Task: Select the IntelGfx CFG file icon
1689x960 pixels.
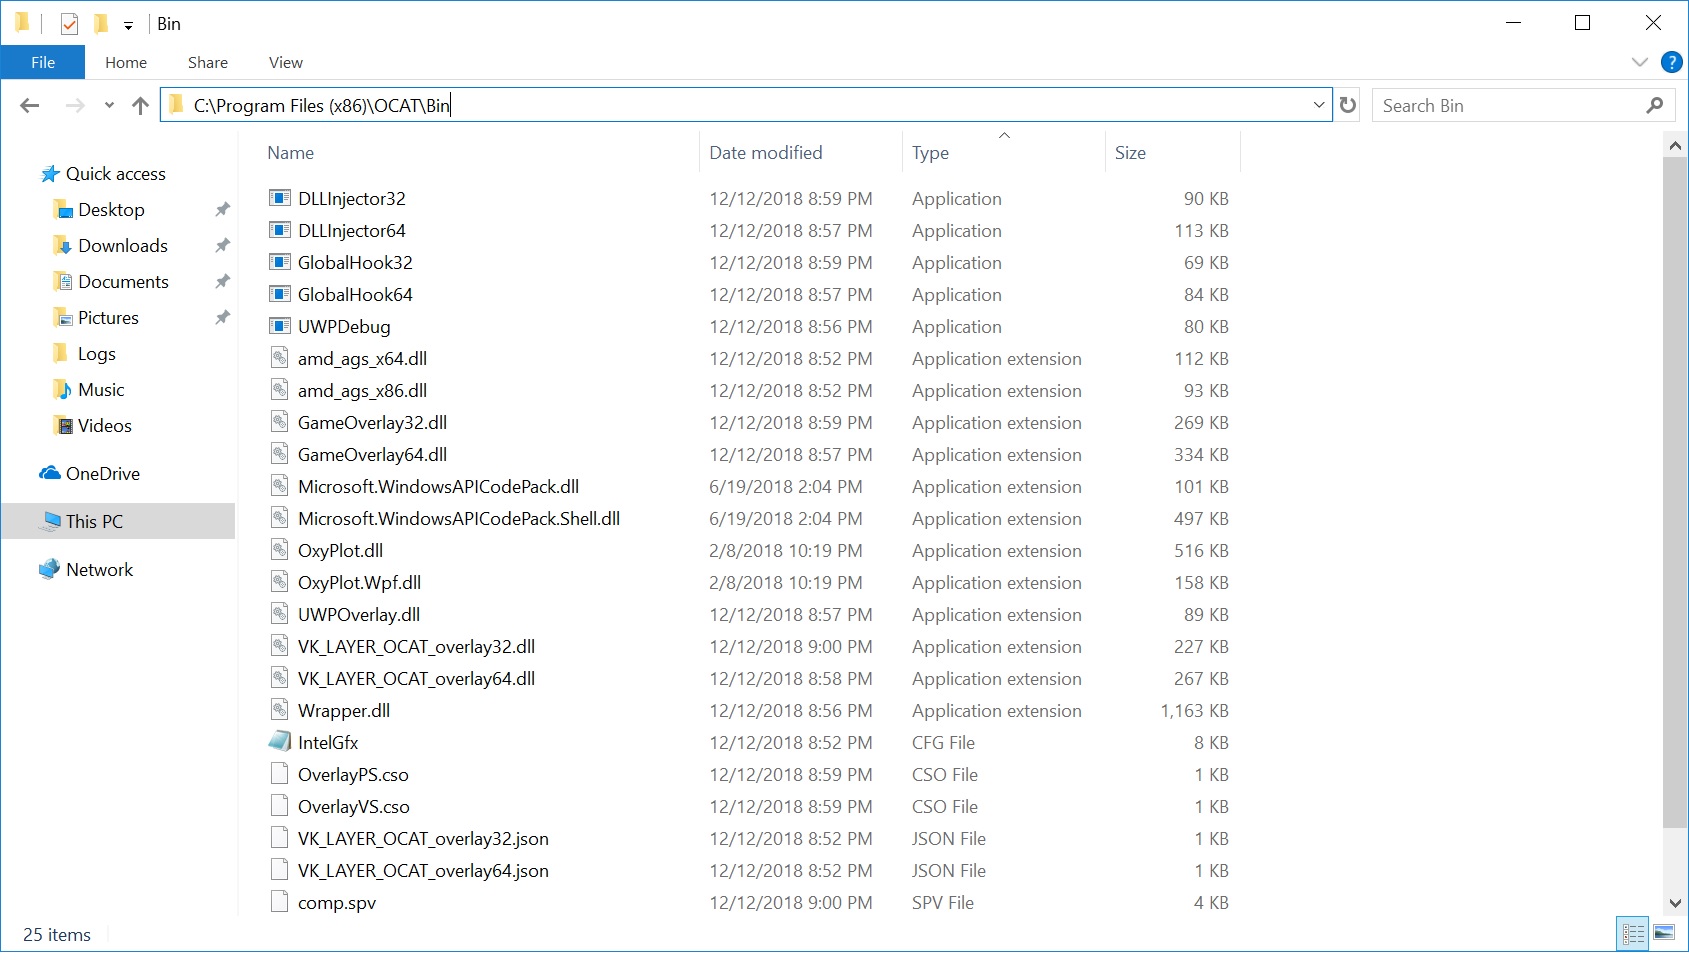Action: tap(279, 742)
